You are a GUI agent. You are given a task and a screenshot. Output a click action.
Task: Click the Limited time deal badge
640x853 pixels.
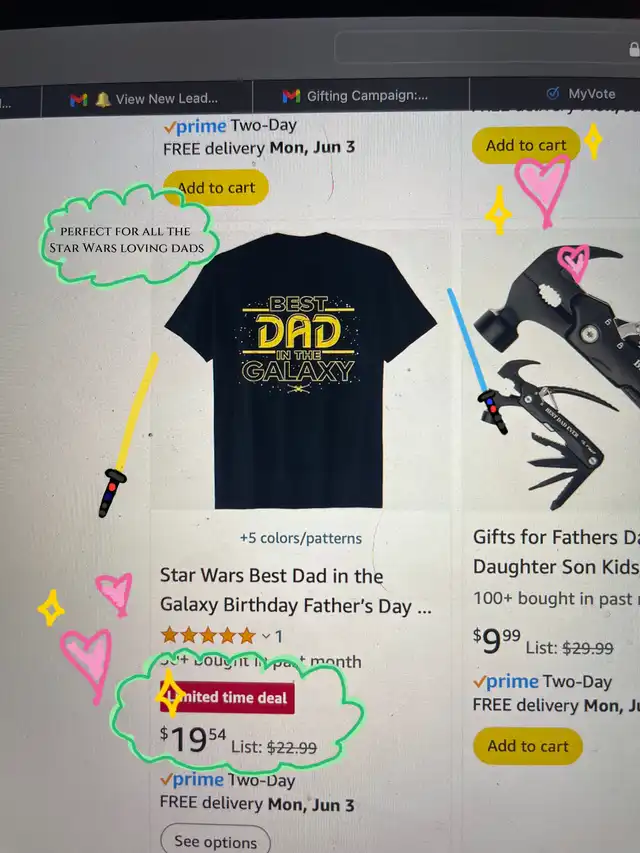point(227,697)
